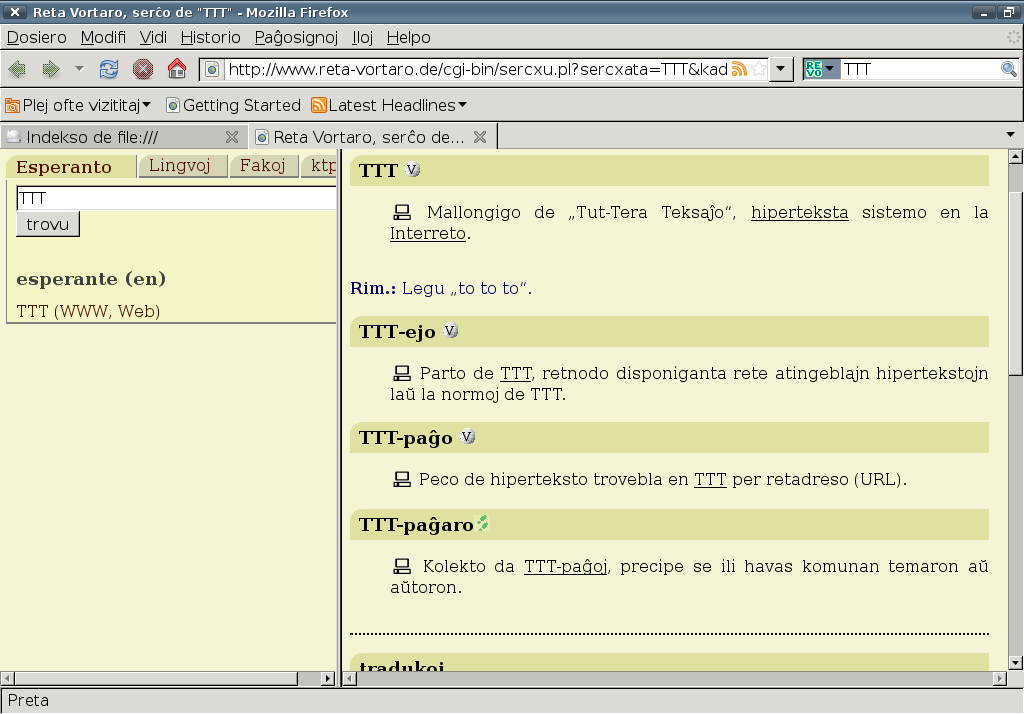Image resolution: width=1024 pixels, height=714 pixels.
Task: Expand the Plej ofte vizititaj bookmarks folder
Action: 79,105
